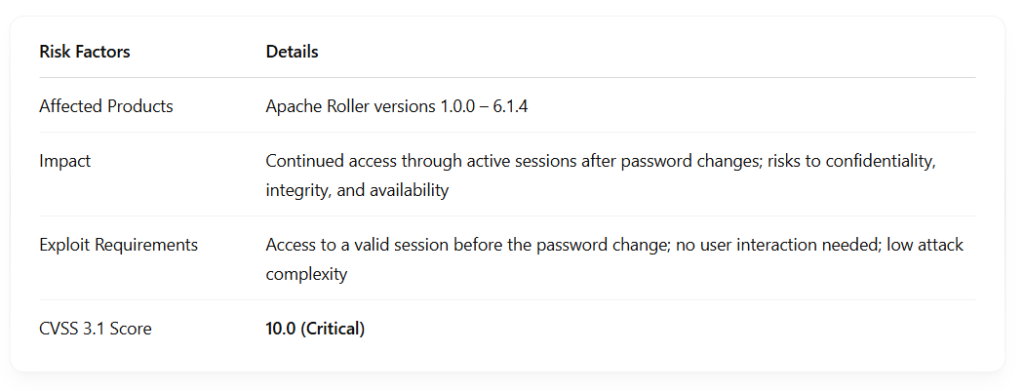Click the word 'complexity'
The image size is (1024, 391).
coord(306,274)
